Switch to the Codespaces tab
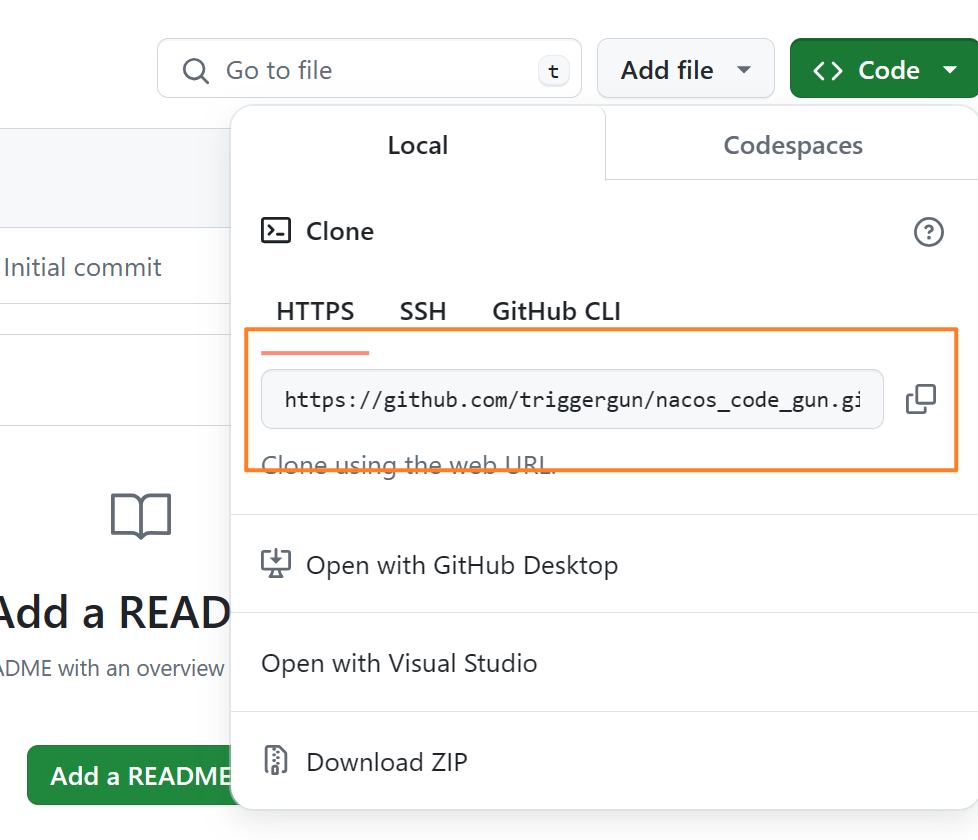The image size is (978, 840). 792,145
